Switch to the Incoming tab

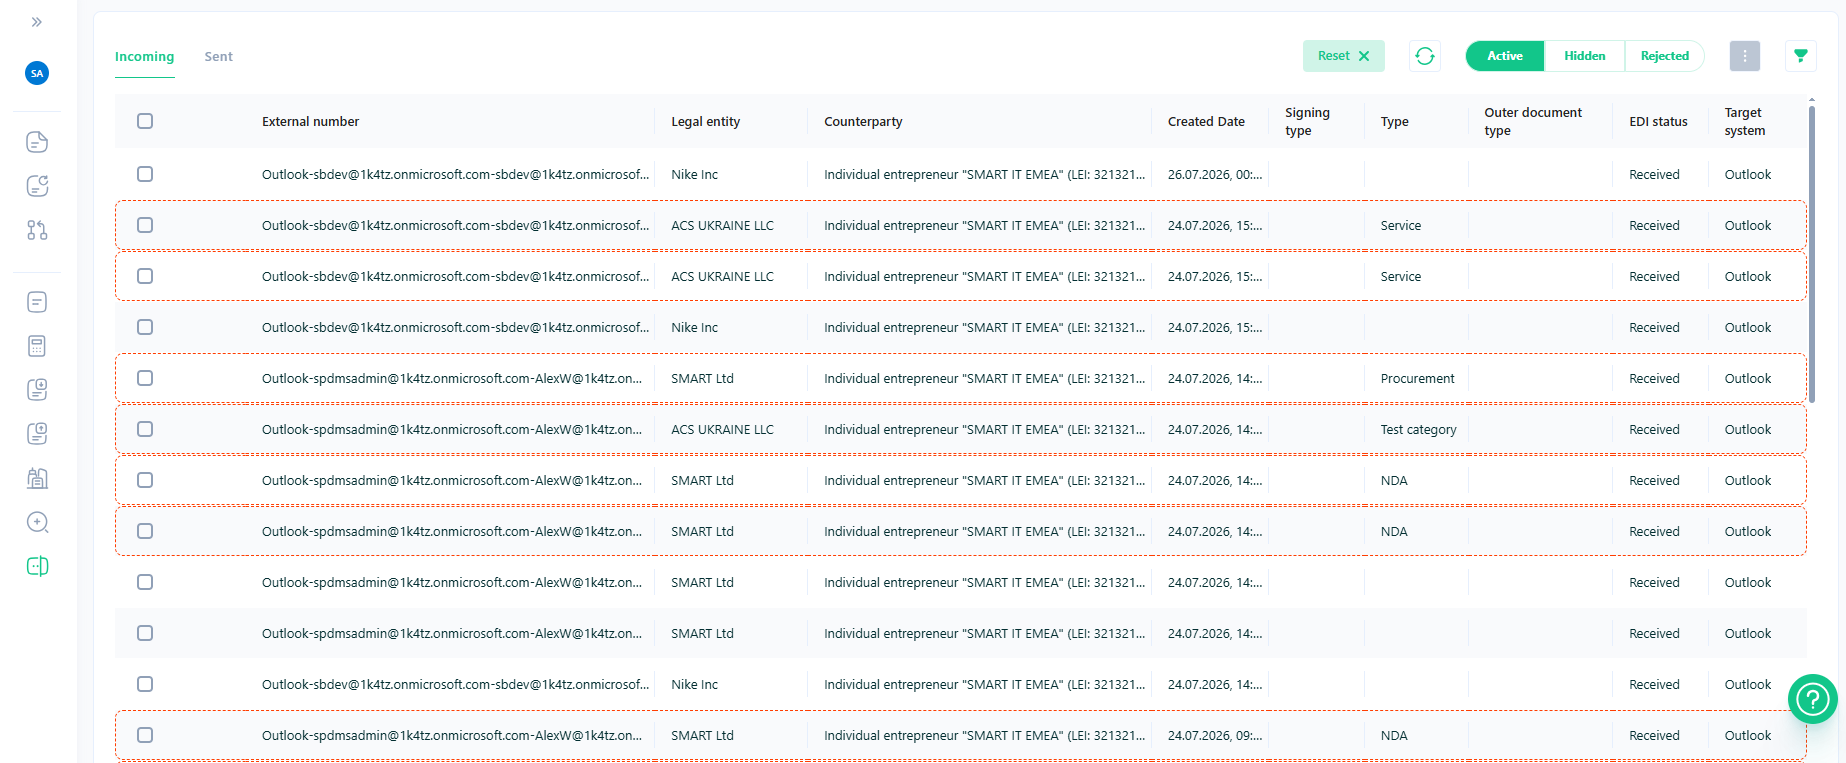click(x=144, y=56)
